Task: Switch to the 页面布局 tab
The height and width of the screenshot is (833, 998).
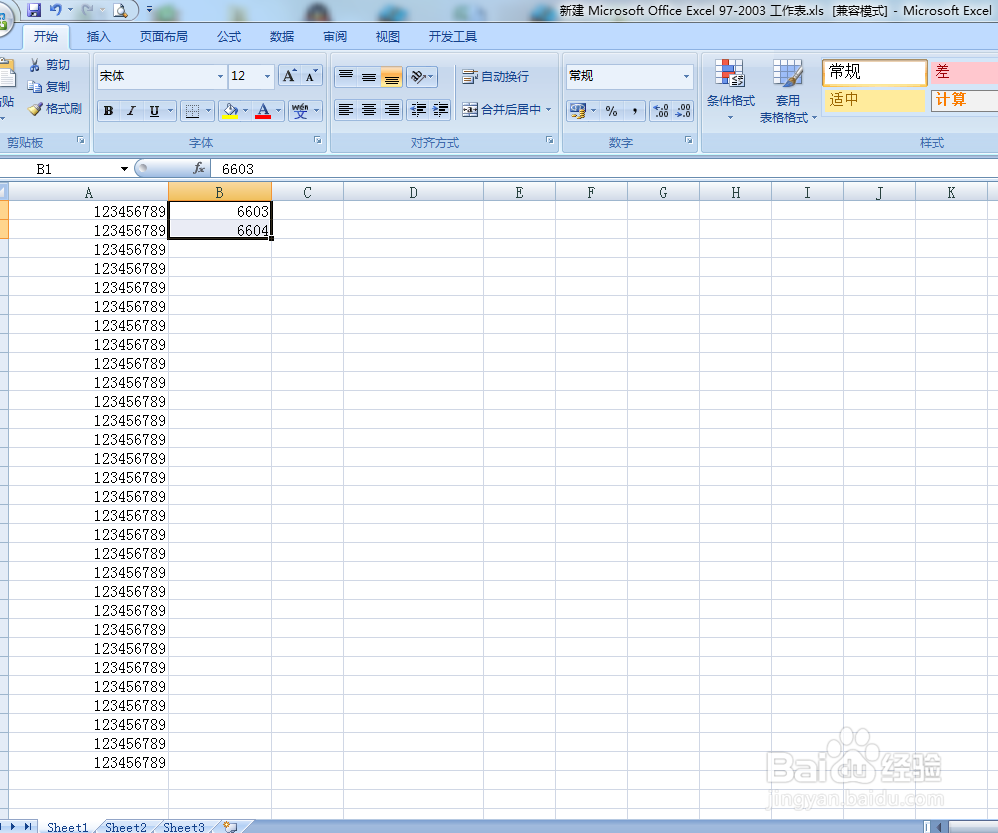Action: (164, 37)
